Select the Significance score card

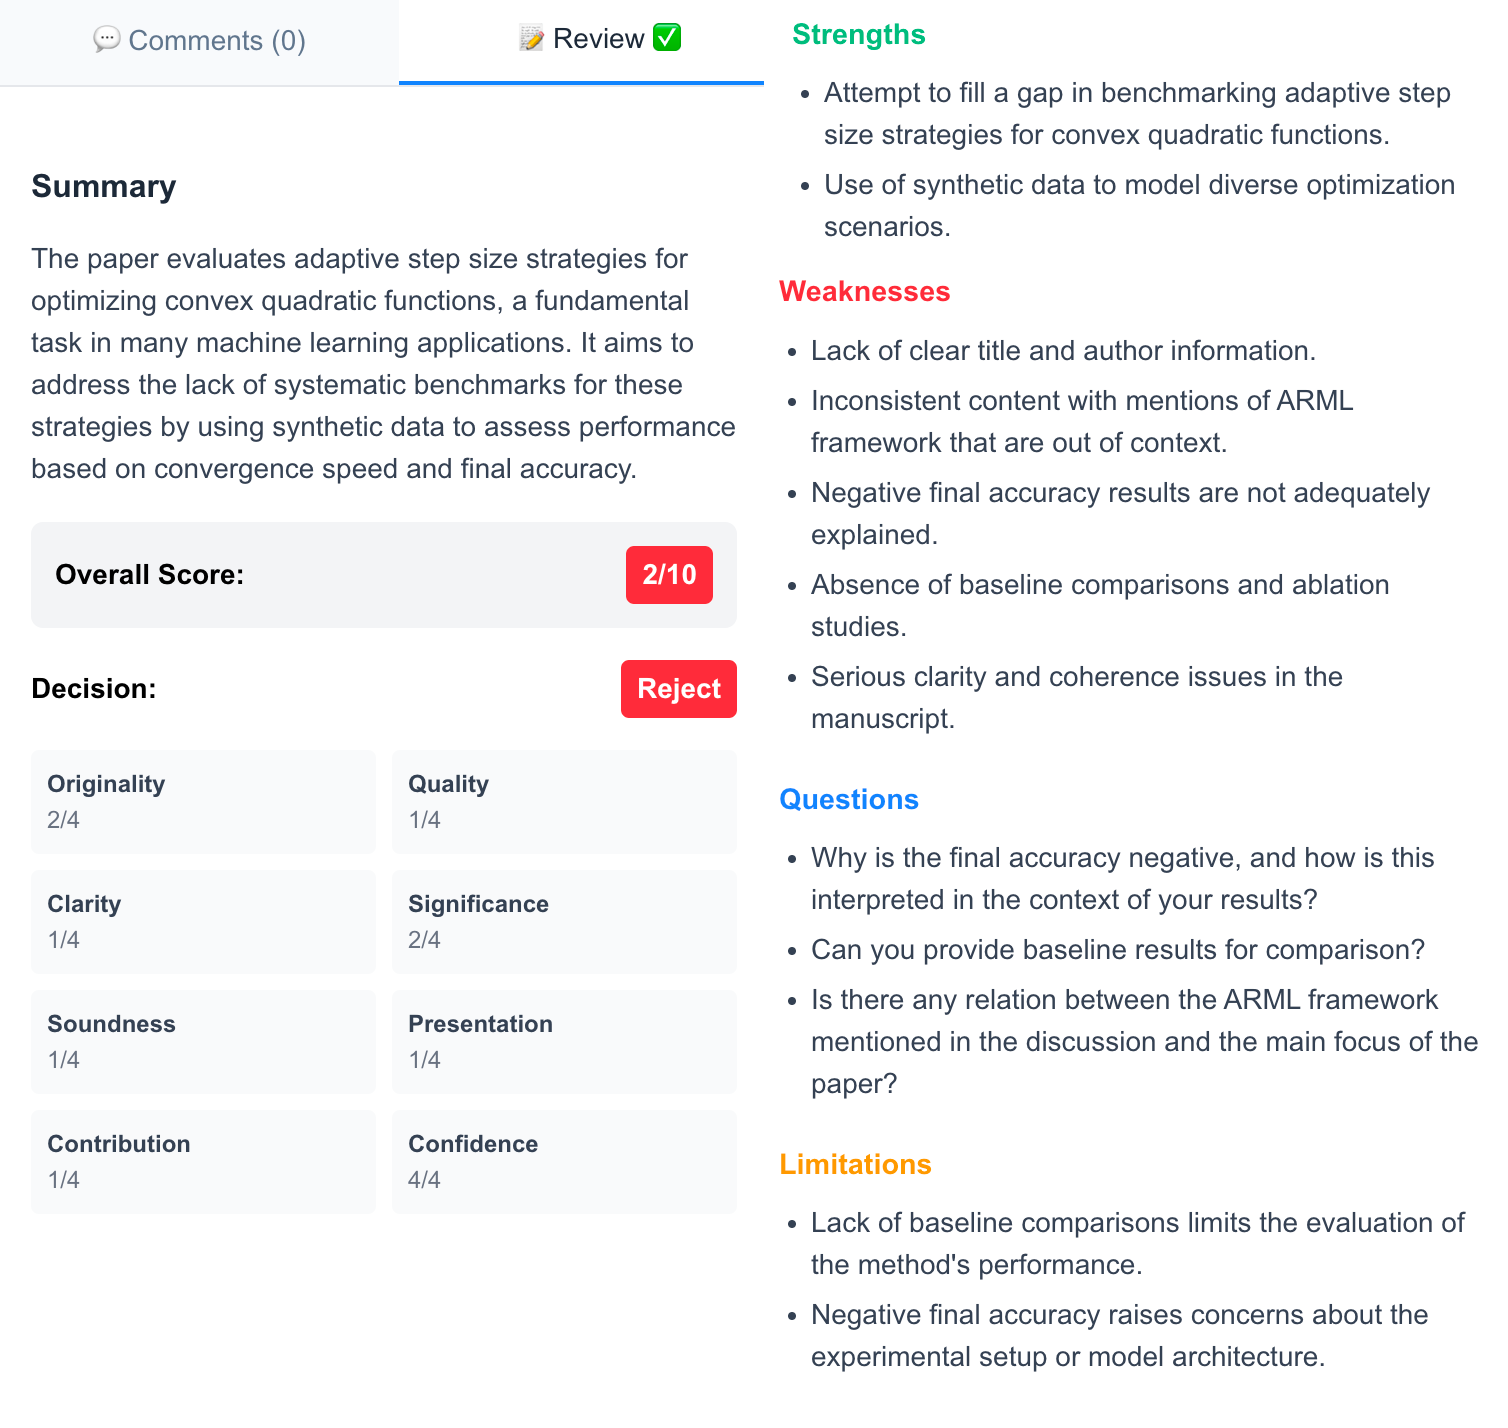click(564, 921)
